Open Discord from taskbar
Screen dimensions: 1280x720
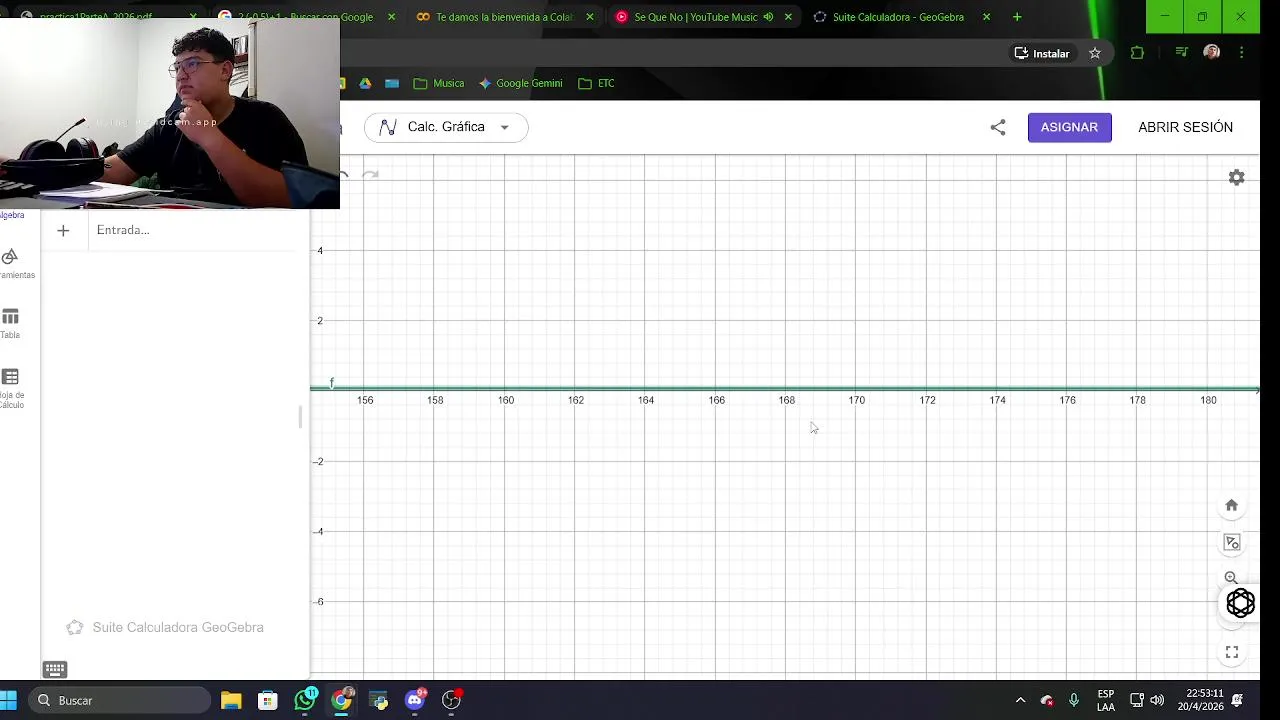tap(414, 699)
